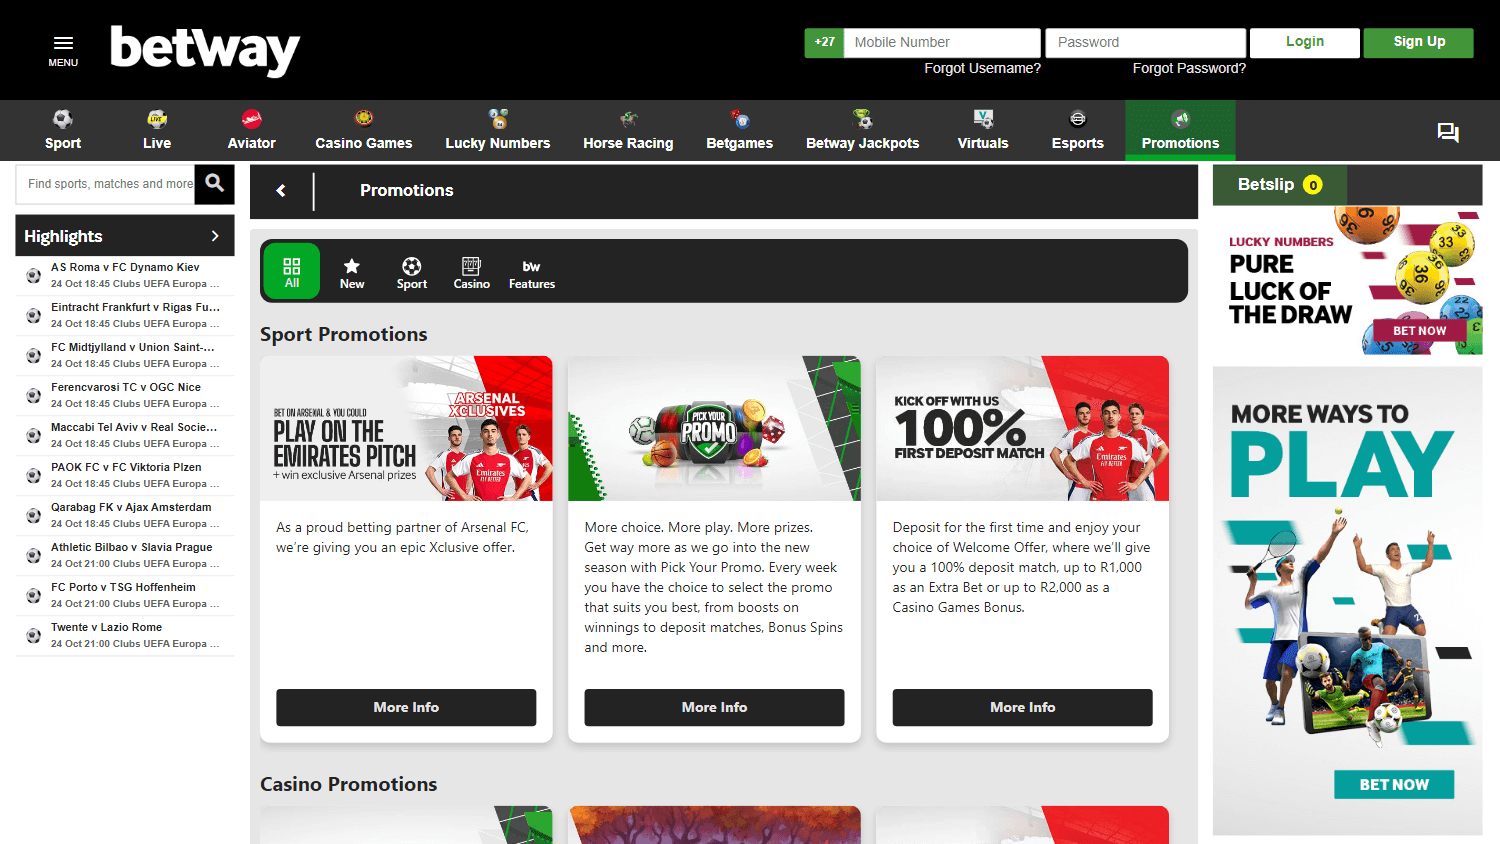Image resolution: width=1500 pixels, height=844 pixels.
Task: Click the Betslip count badge
Action: pos(1313,185)
